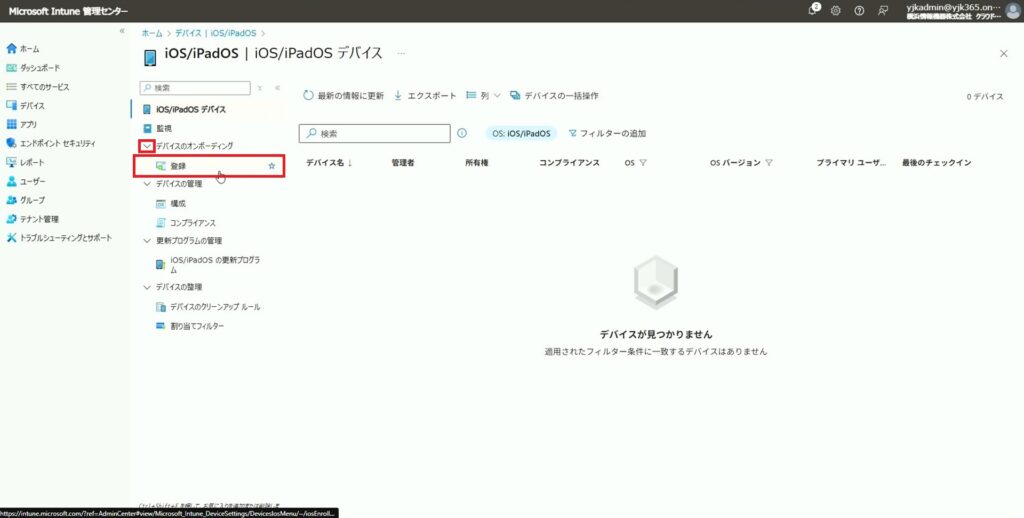
Task: Click 最新の情報に更新 refresh button
Action: pyautogui.click(x=344, y=96)
